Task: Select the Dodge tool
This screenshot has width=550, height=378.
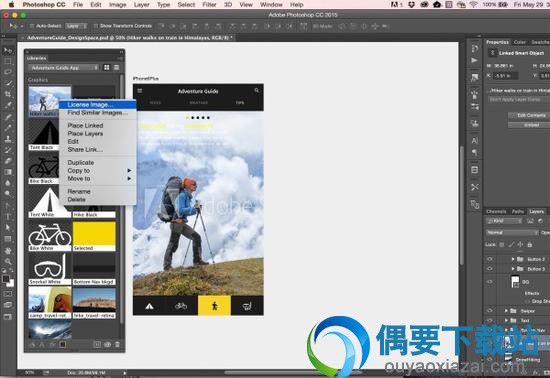Action: pyautogui.click(x=7, y=194)
